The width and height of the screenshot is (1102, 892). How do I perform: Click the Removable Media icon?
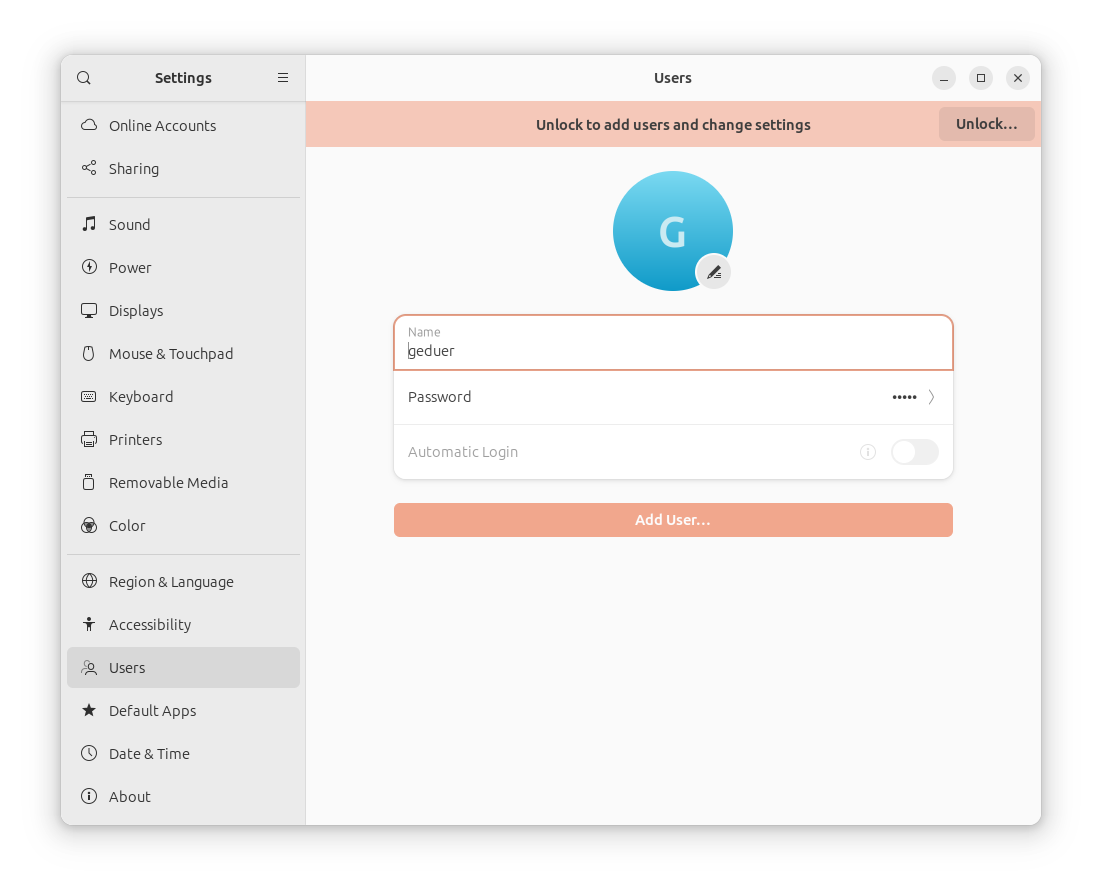click(89, 482)
